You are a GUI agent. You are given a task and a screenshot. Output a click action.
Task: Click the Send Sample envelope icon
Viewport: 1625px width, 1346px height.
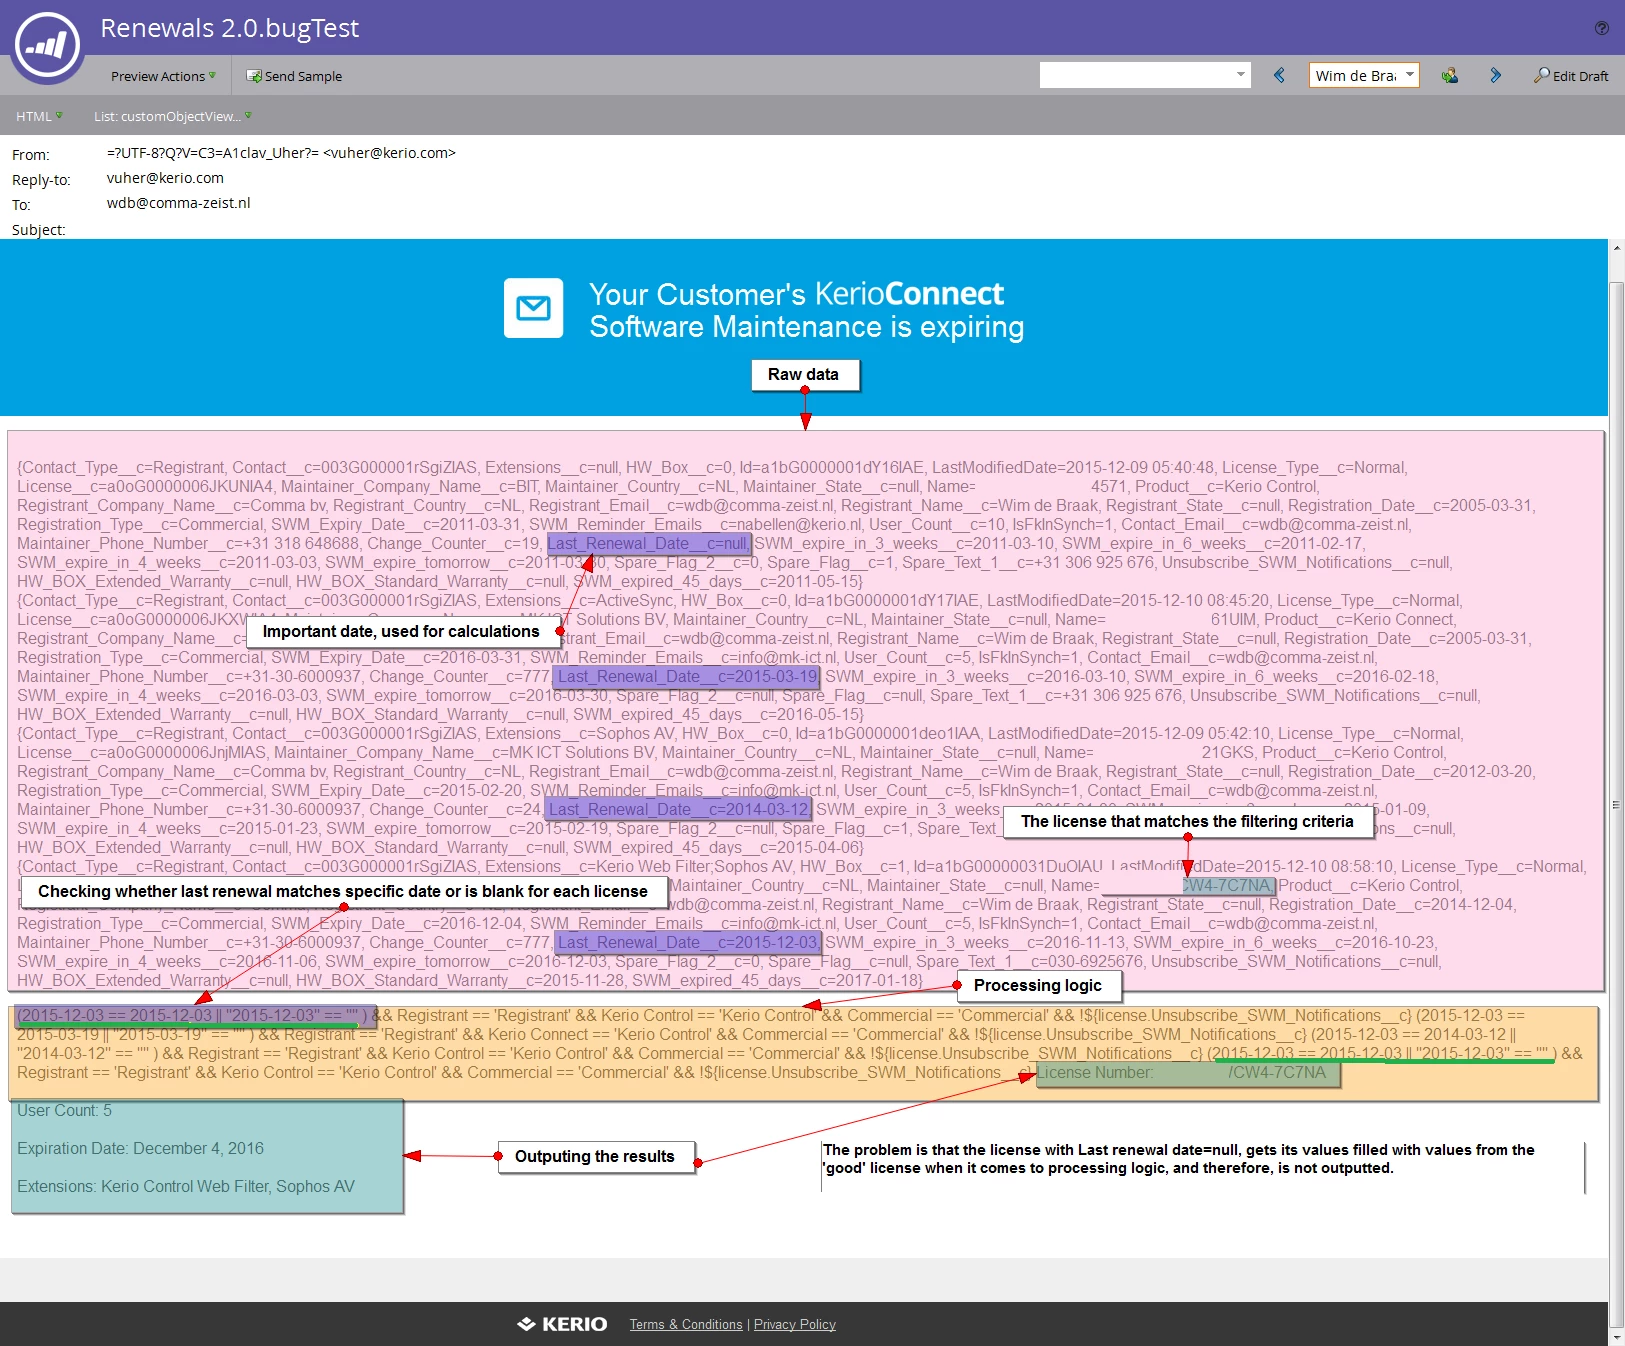coord(254,76)
